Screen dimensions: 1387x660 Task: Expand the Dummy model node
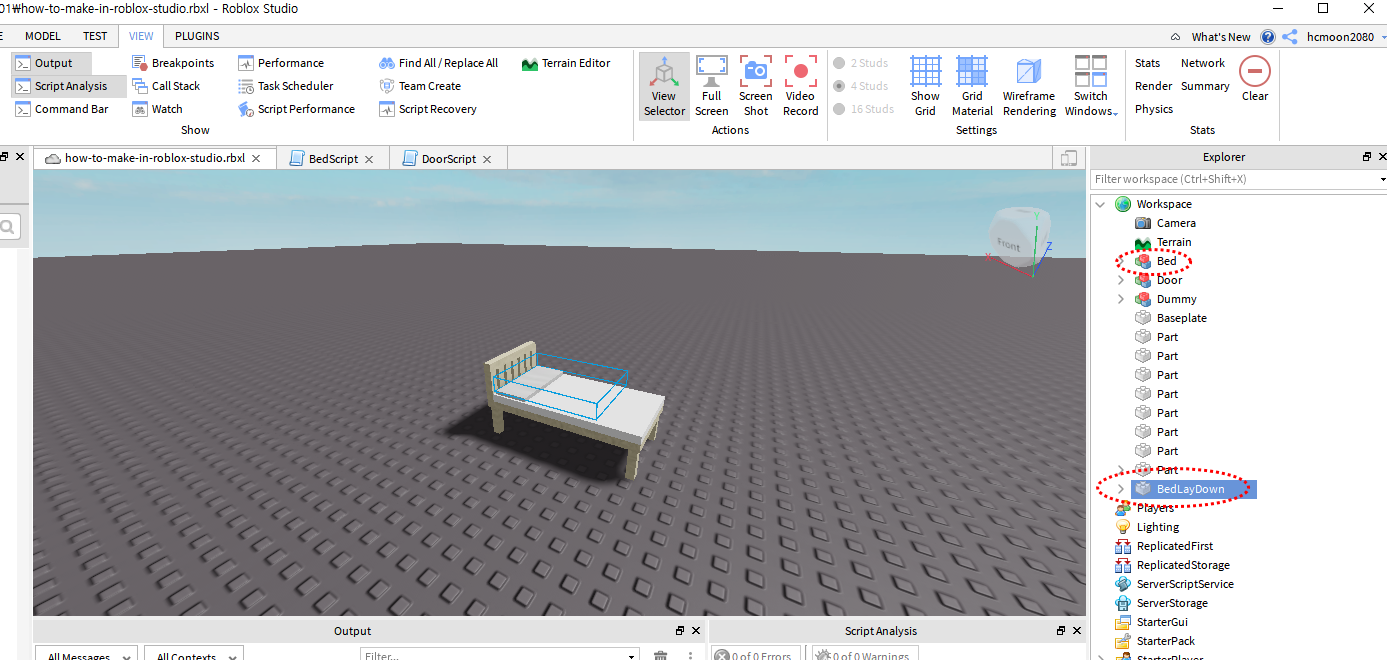pyautogui.click(x=1121, y=299)
